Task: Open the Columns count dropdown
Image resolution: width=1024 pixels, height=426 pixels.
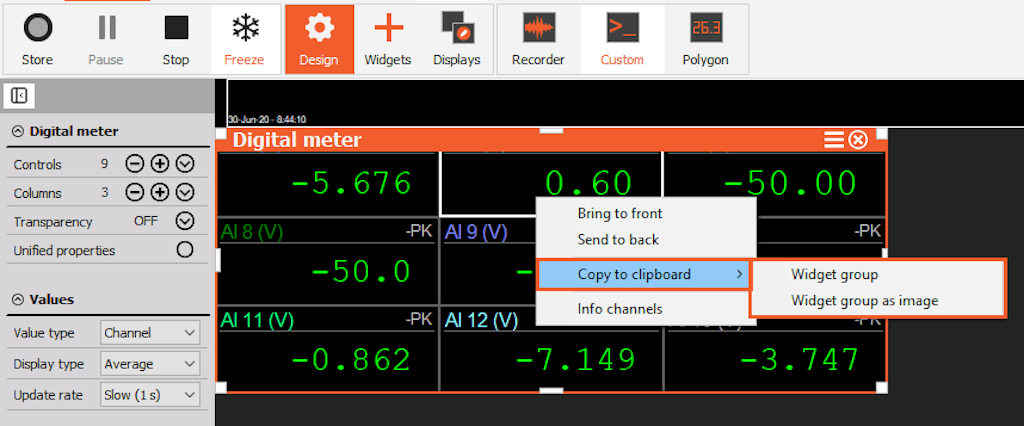Action: click(x=185, y=193)
